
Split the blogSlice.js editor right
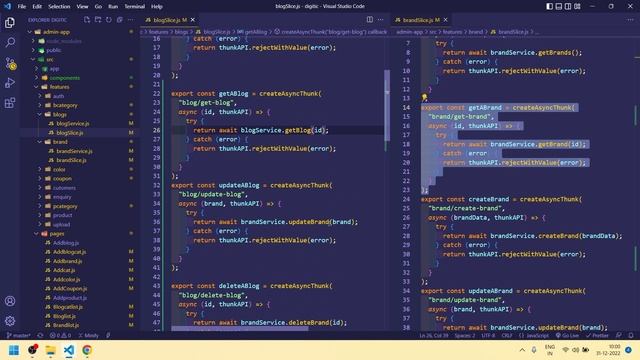pyautogui.click(x=369, y=20)
